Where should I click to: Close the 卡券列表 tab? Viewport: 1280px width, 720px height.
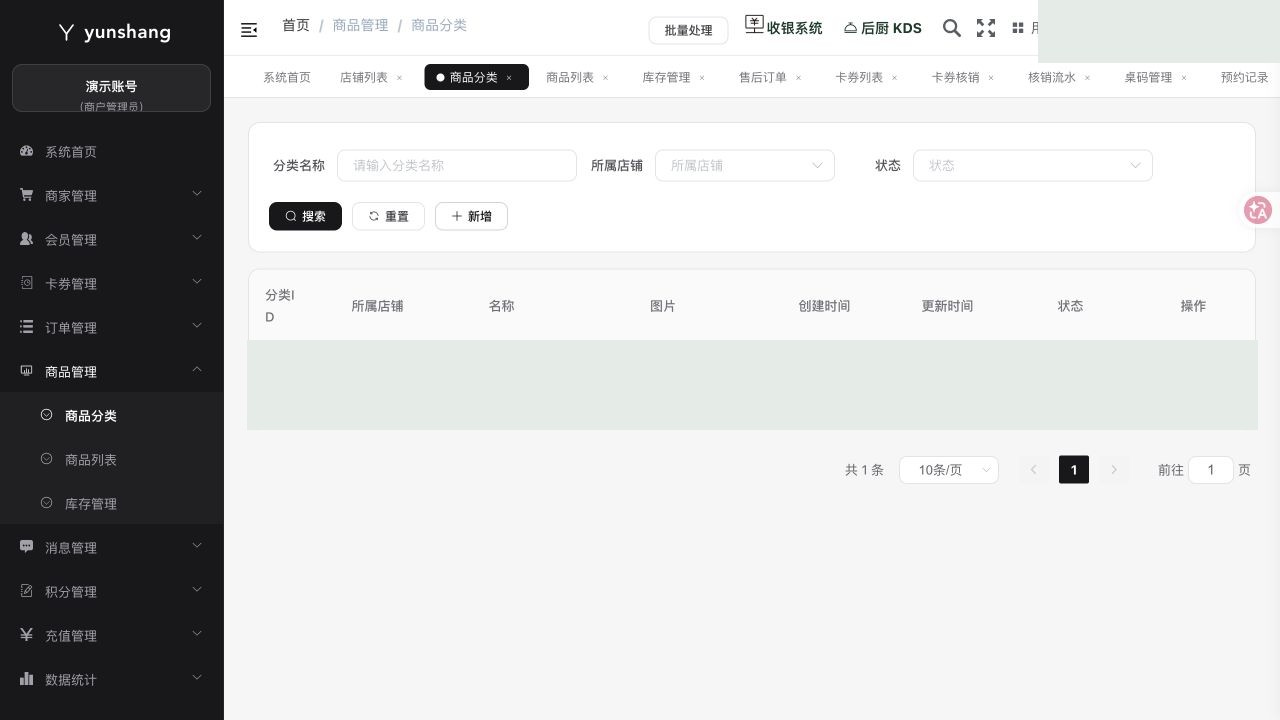894,77
